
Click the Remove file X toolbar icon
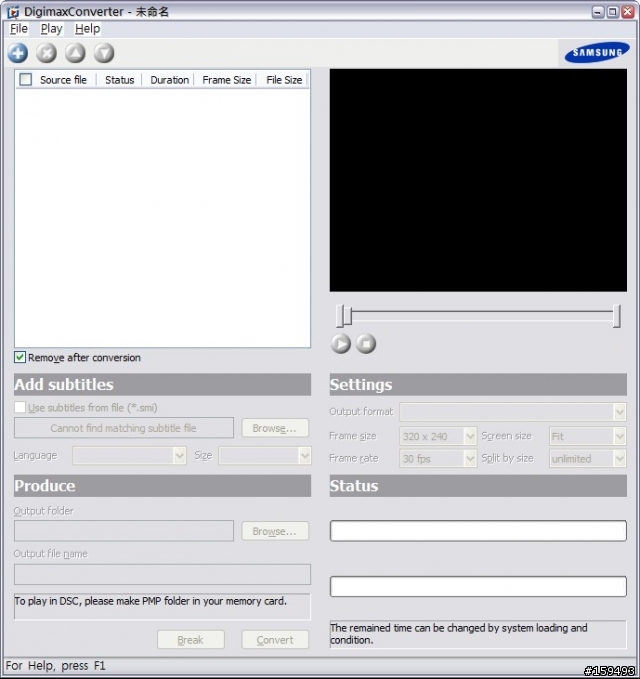click(46, 53)
